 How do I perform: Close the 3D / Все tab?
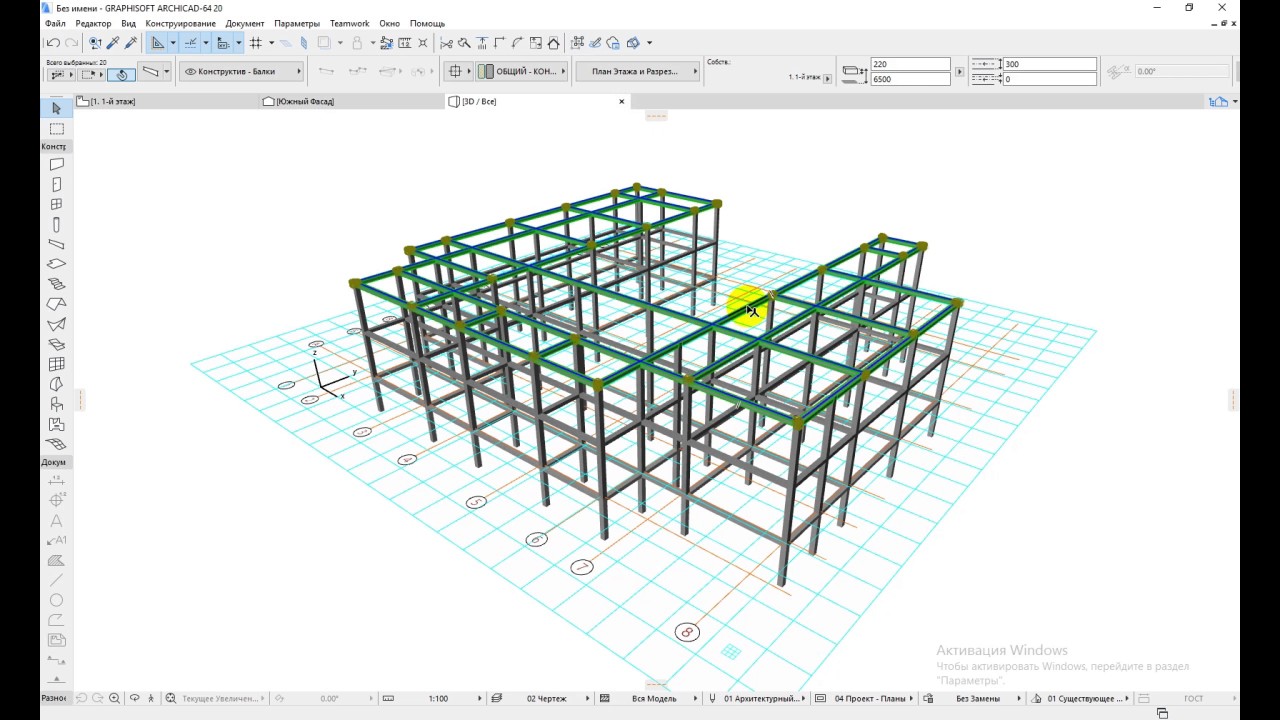621,101
